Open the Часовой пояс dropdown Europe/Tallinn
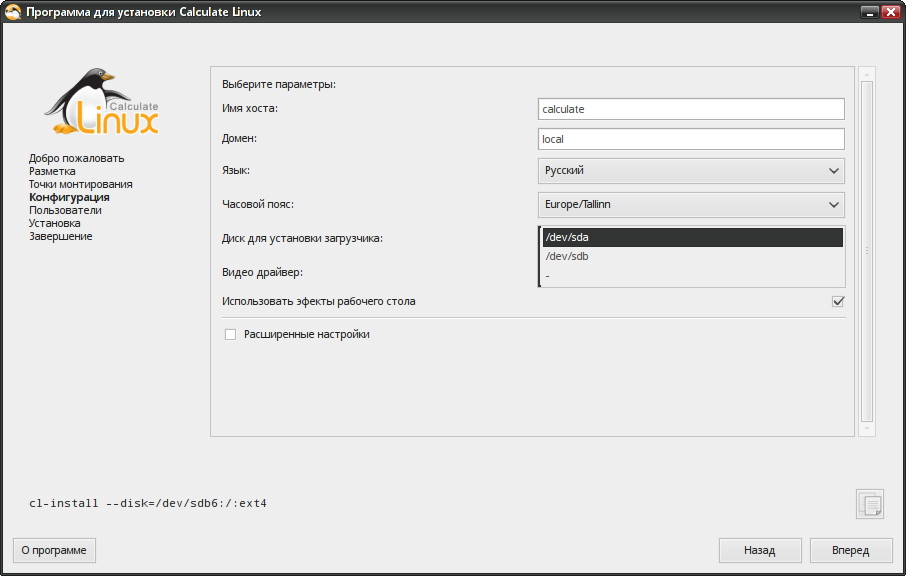 [x=691, y=205]
